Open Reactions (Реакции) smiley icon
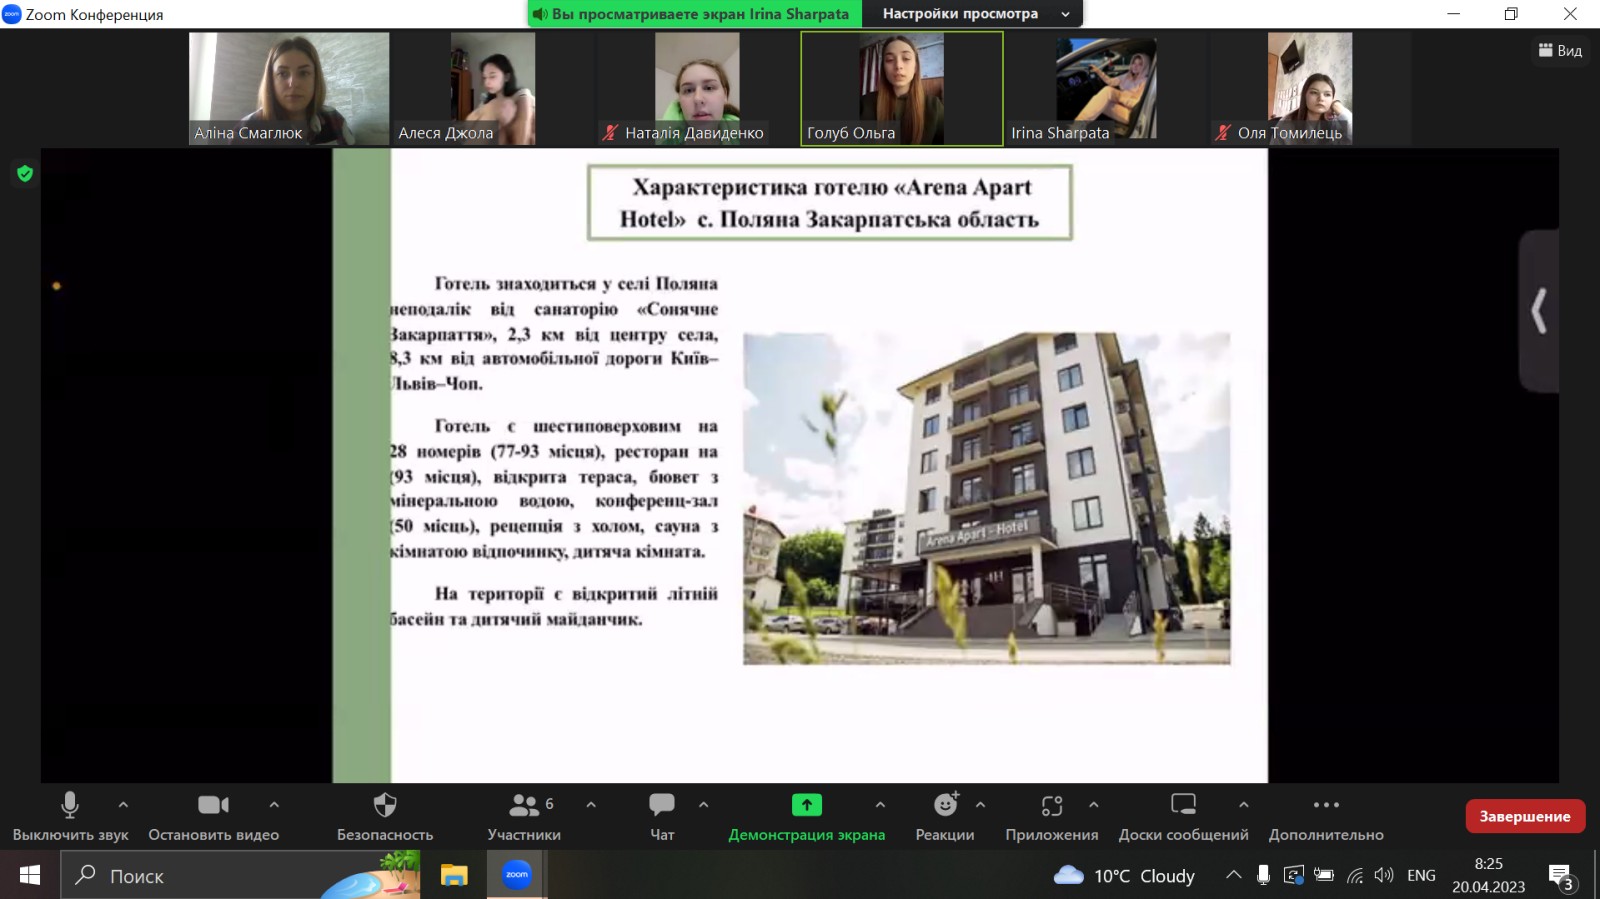Viewport: 1600px width, 899px height. pos(945,806)
